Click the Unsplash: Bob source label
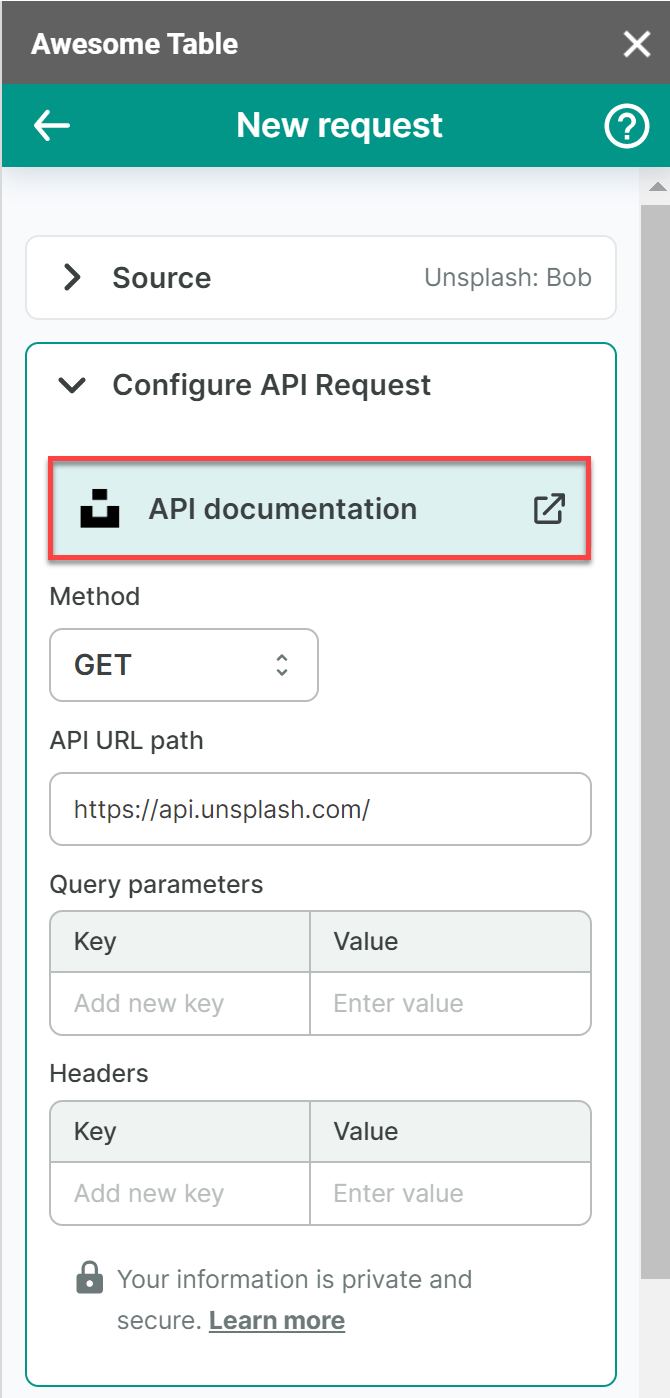 (508, 277)
